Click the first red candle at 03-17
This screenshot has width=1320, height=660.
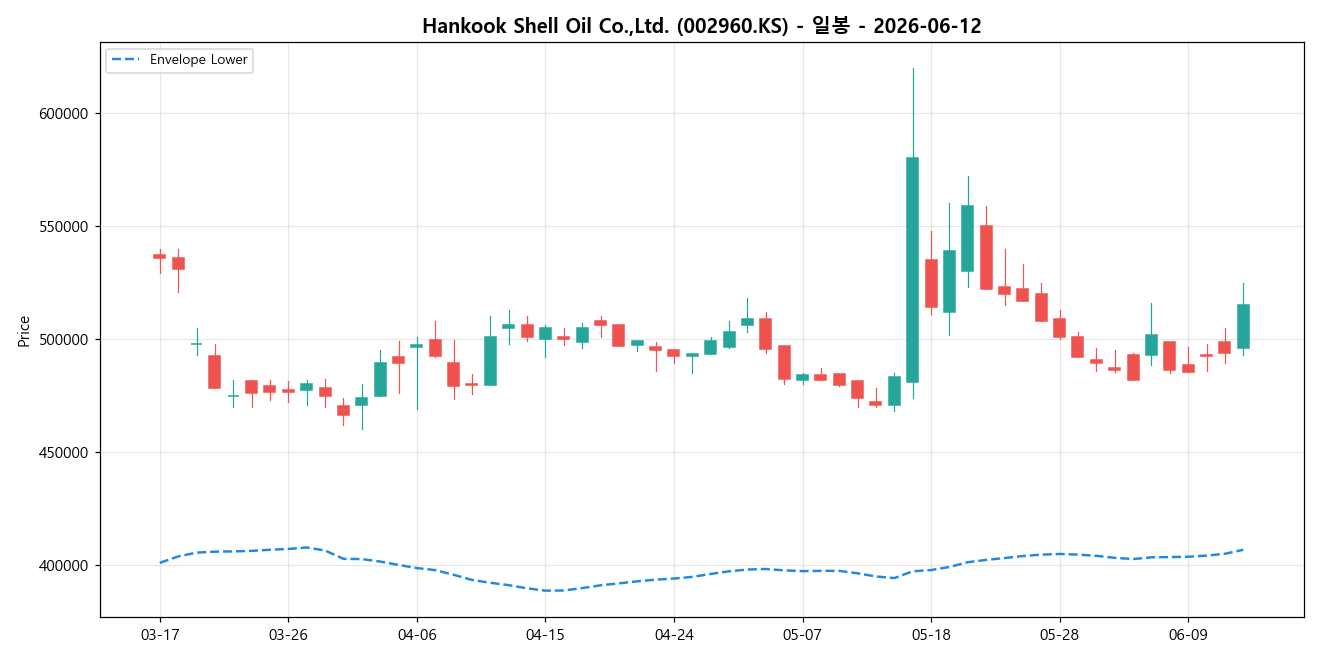[160, 256]
